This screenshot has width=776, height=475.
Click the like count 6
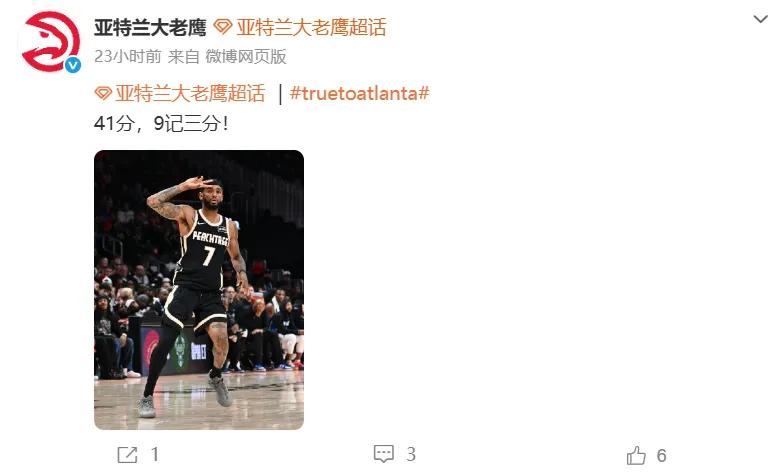point(661,455)
